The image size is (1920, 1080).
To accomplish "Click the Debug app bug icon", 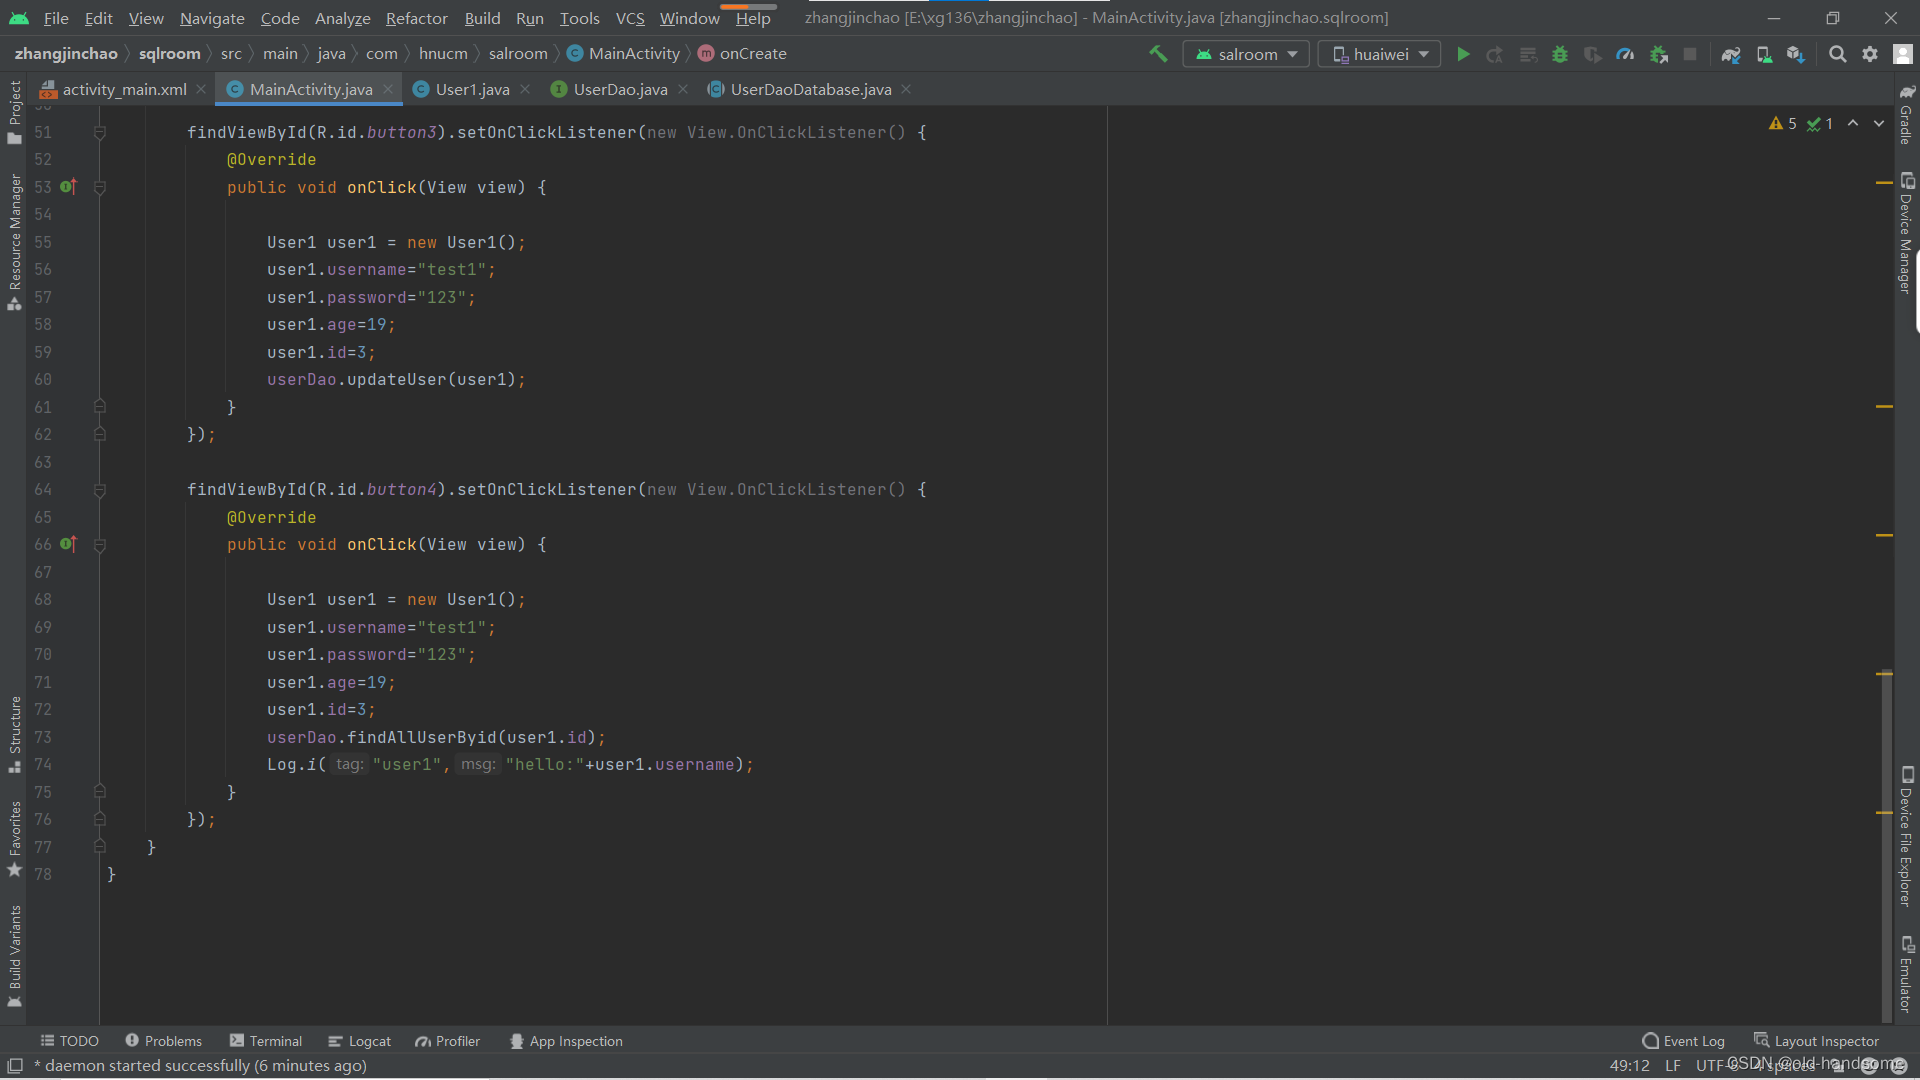I will coord(1560,54).
